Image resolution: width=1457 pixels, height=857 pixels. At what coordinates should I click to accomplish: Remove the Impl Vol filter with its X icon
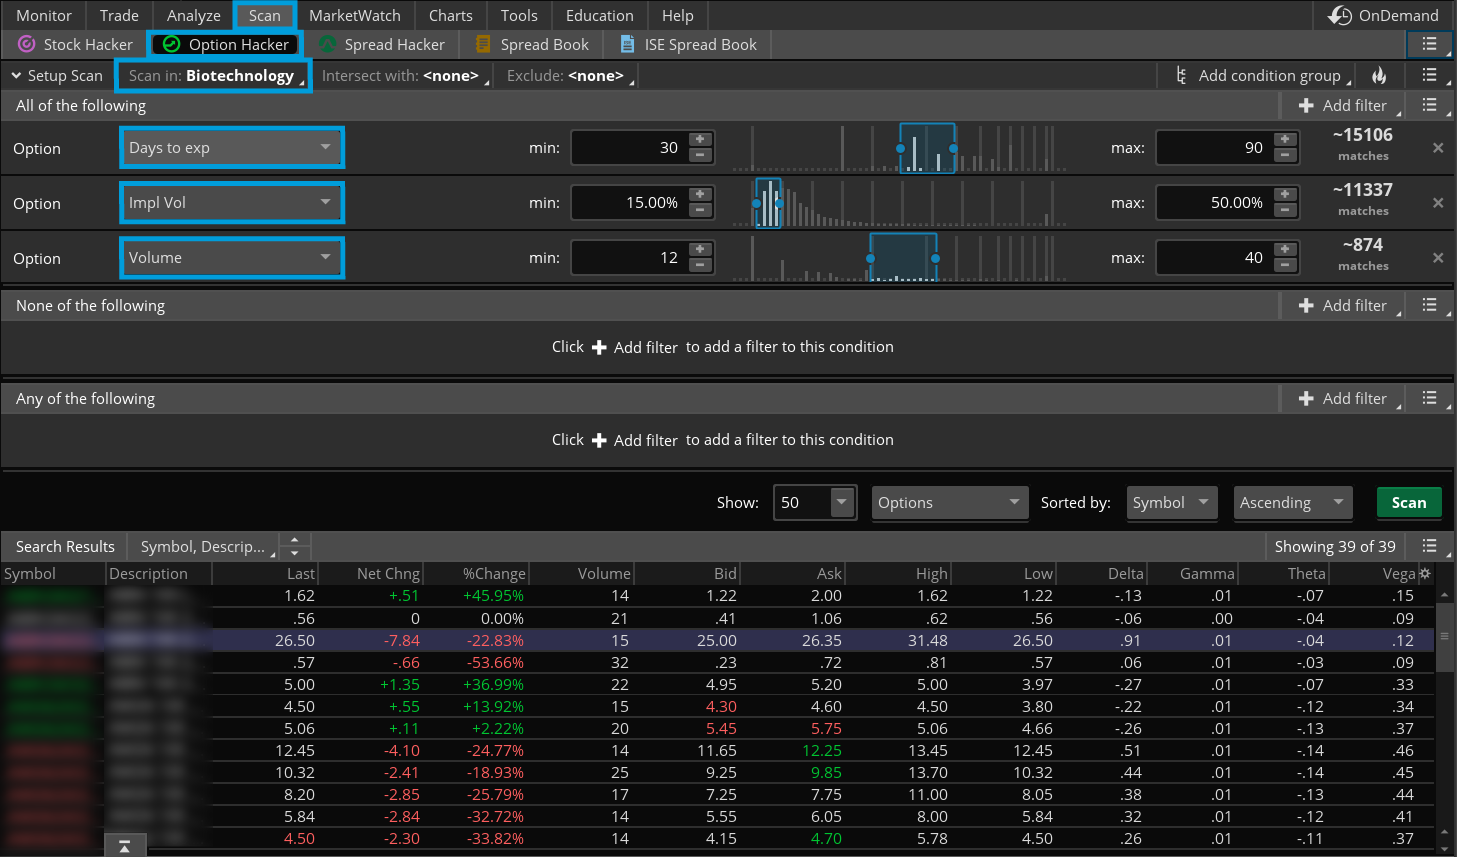[x=1438, y=202]
